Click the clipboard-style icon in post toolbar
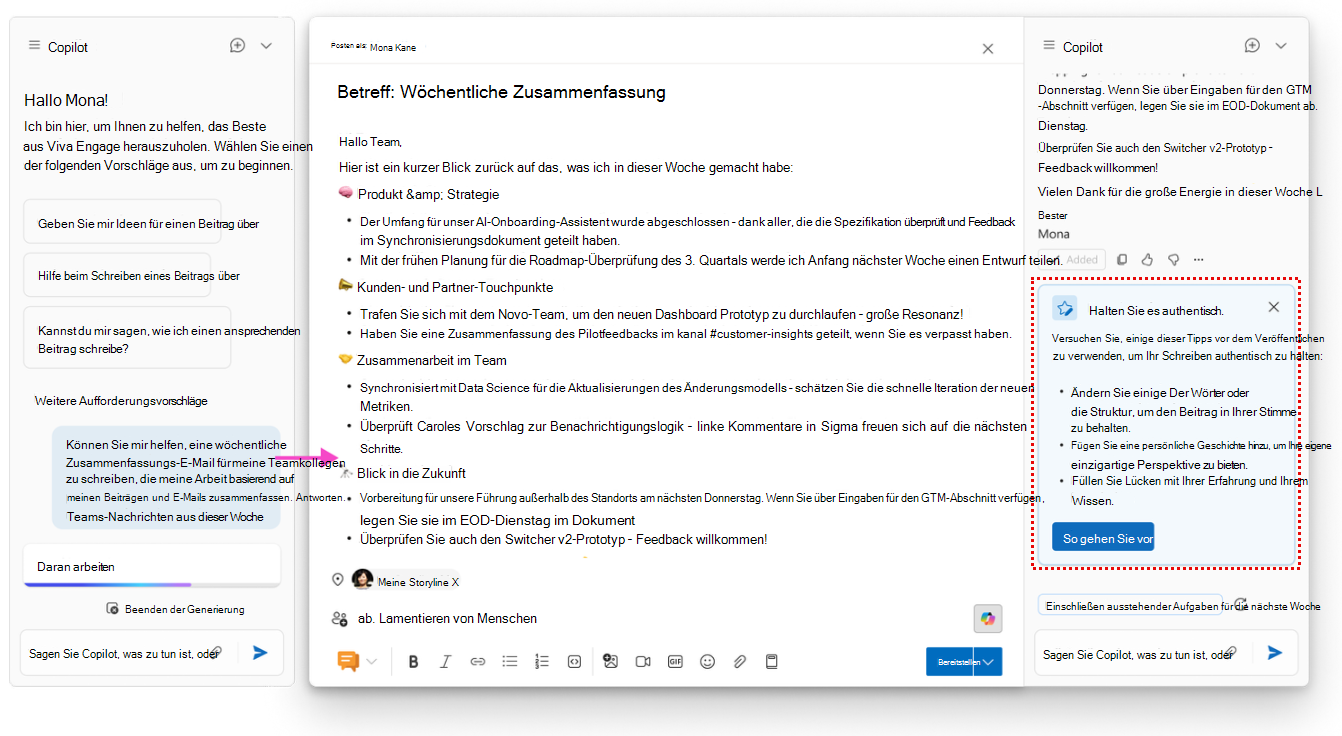Viewport: 1342px width, 736px height. click(x=771, y=661)
